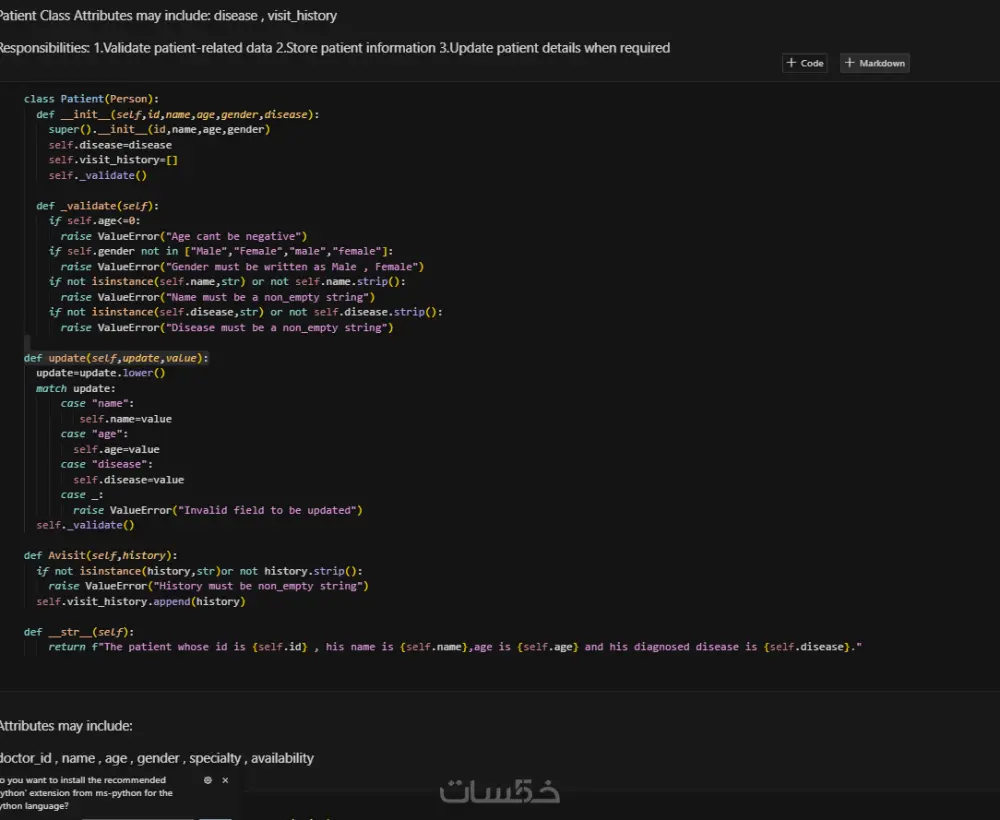Click the 'match update:' statement line
The height and width of the screenshot is (820, 1000).
[x=75, y=388]
